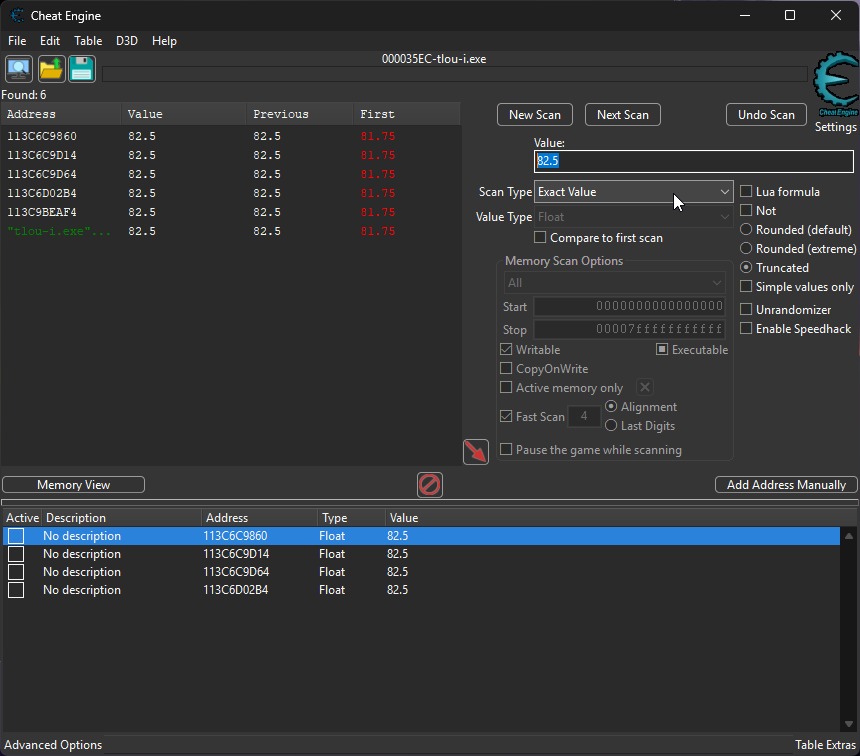Open the File menu
860x756 pixels.
pyautogui.click(x=17, y=41)
